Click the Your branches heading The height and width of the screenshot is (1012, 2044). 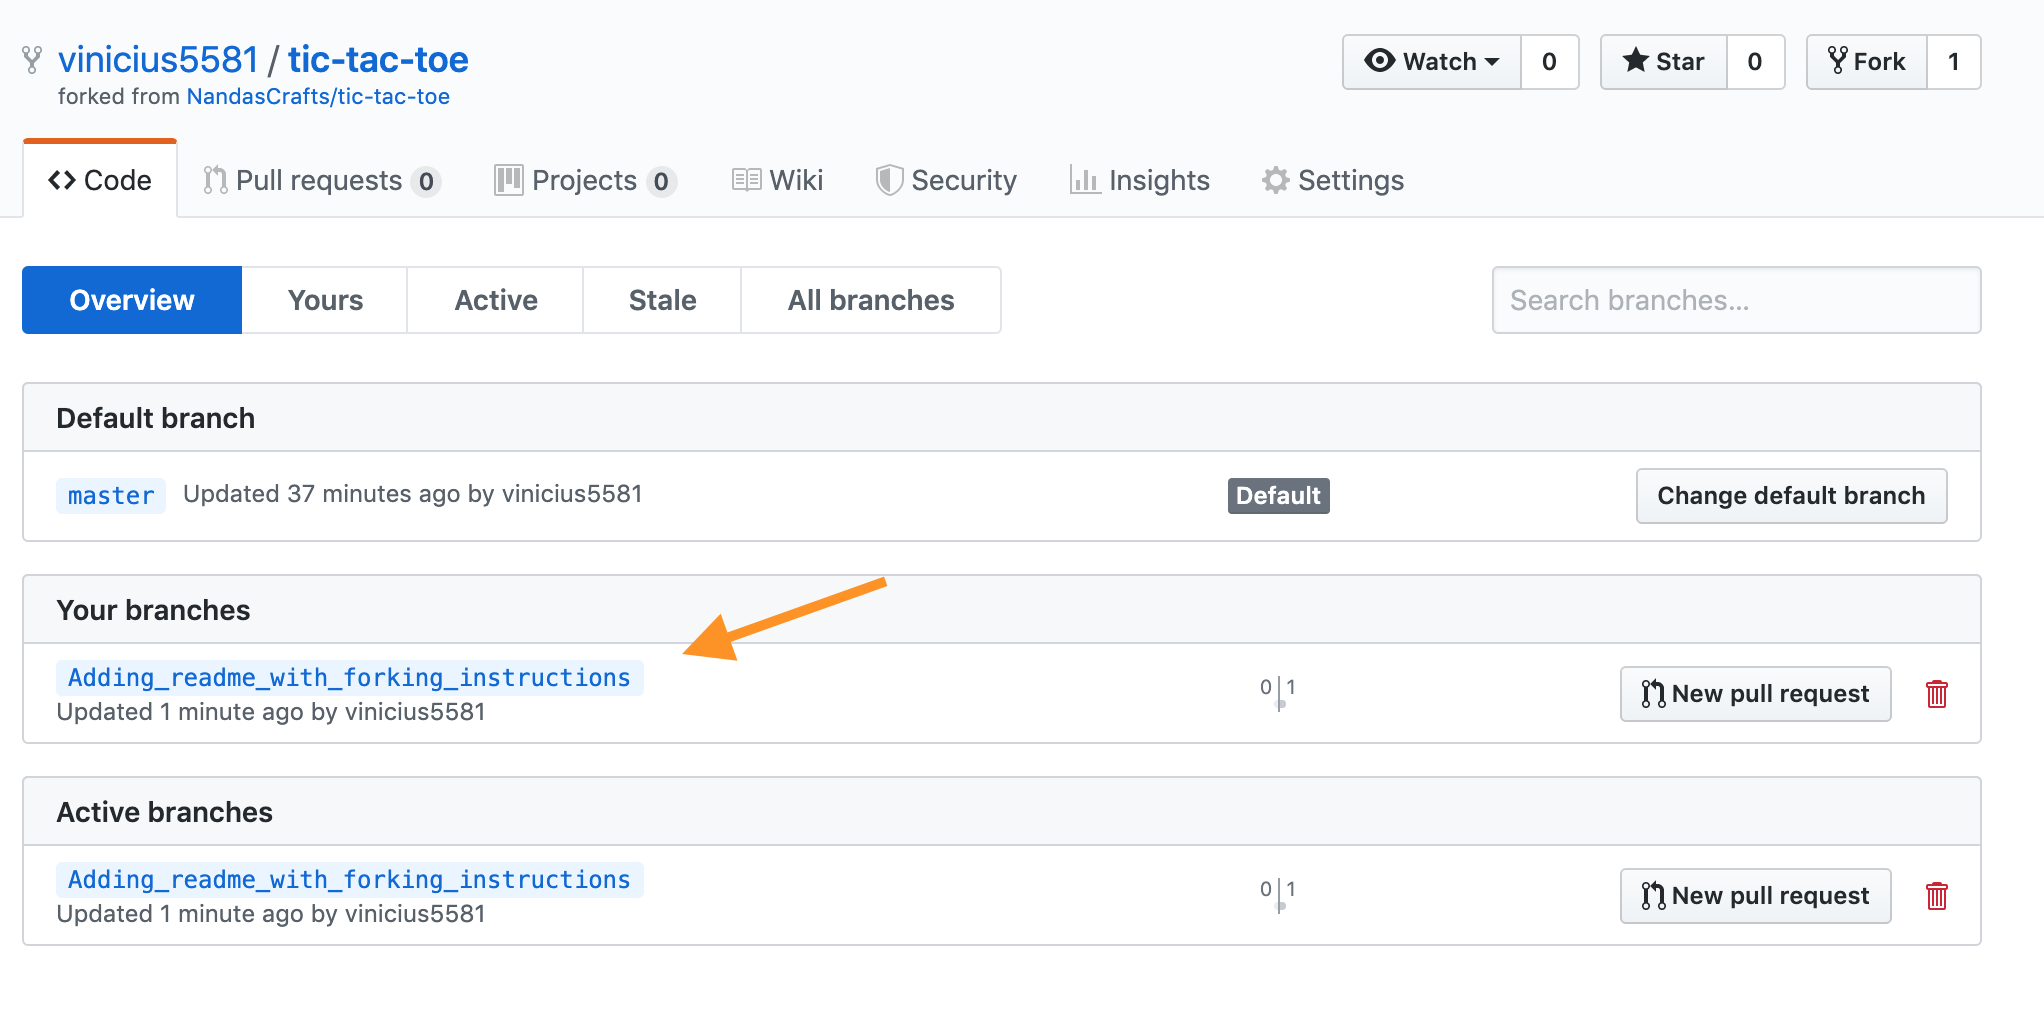pyautogui.click(x=153, y=610)
